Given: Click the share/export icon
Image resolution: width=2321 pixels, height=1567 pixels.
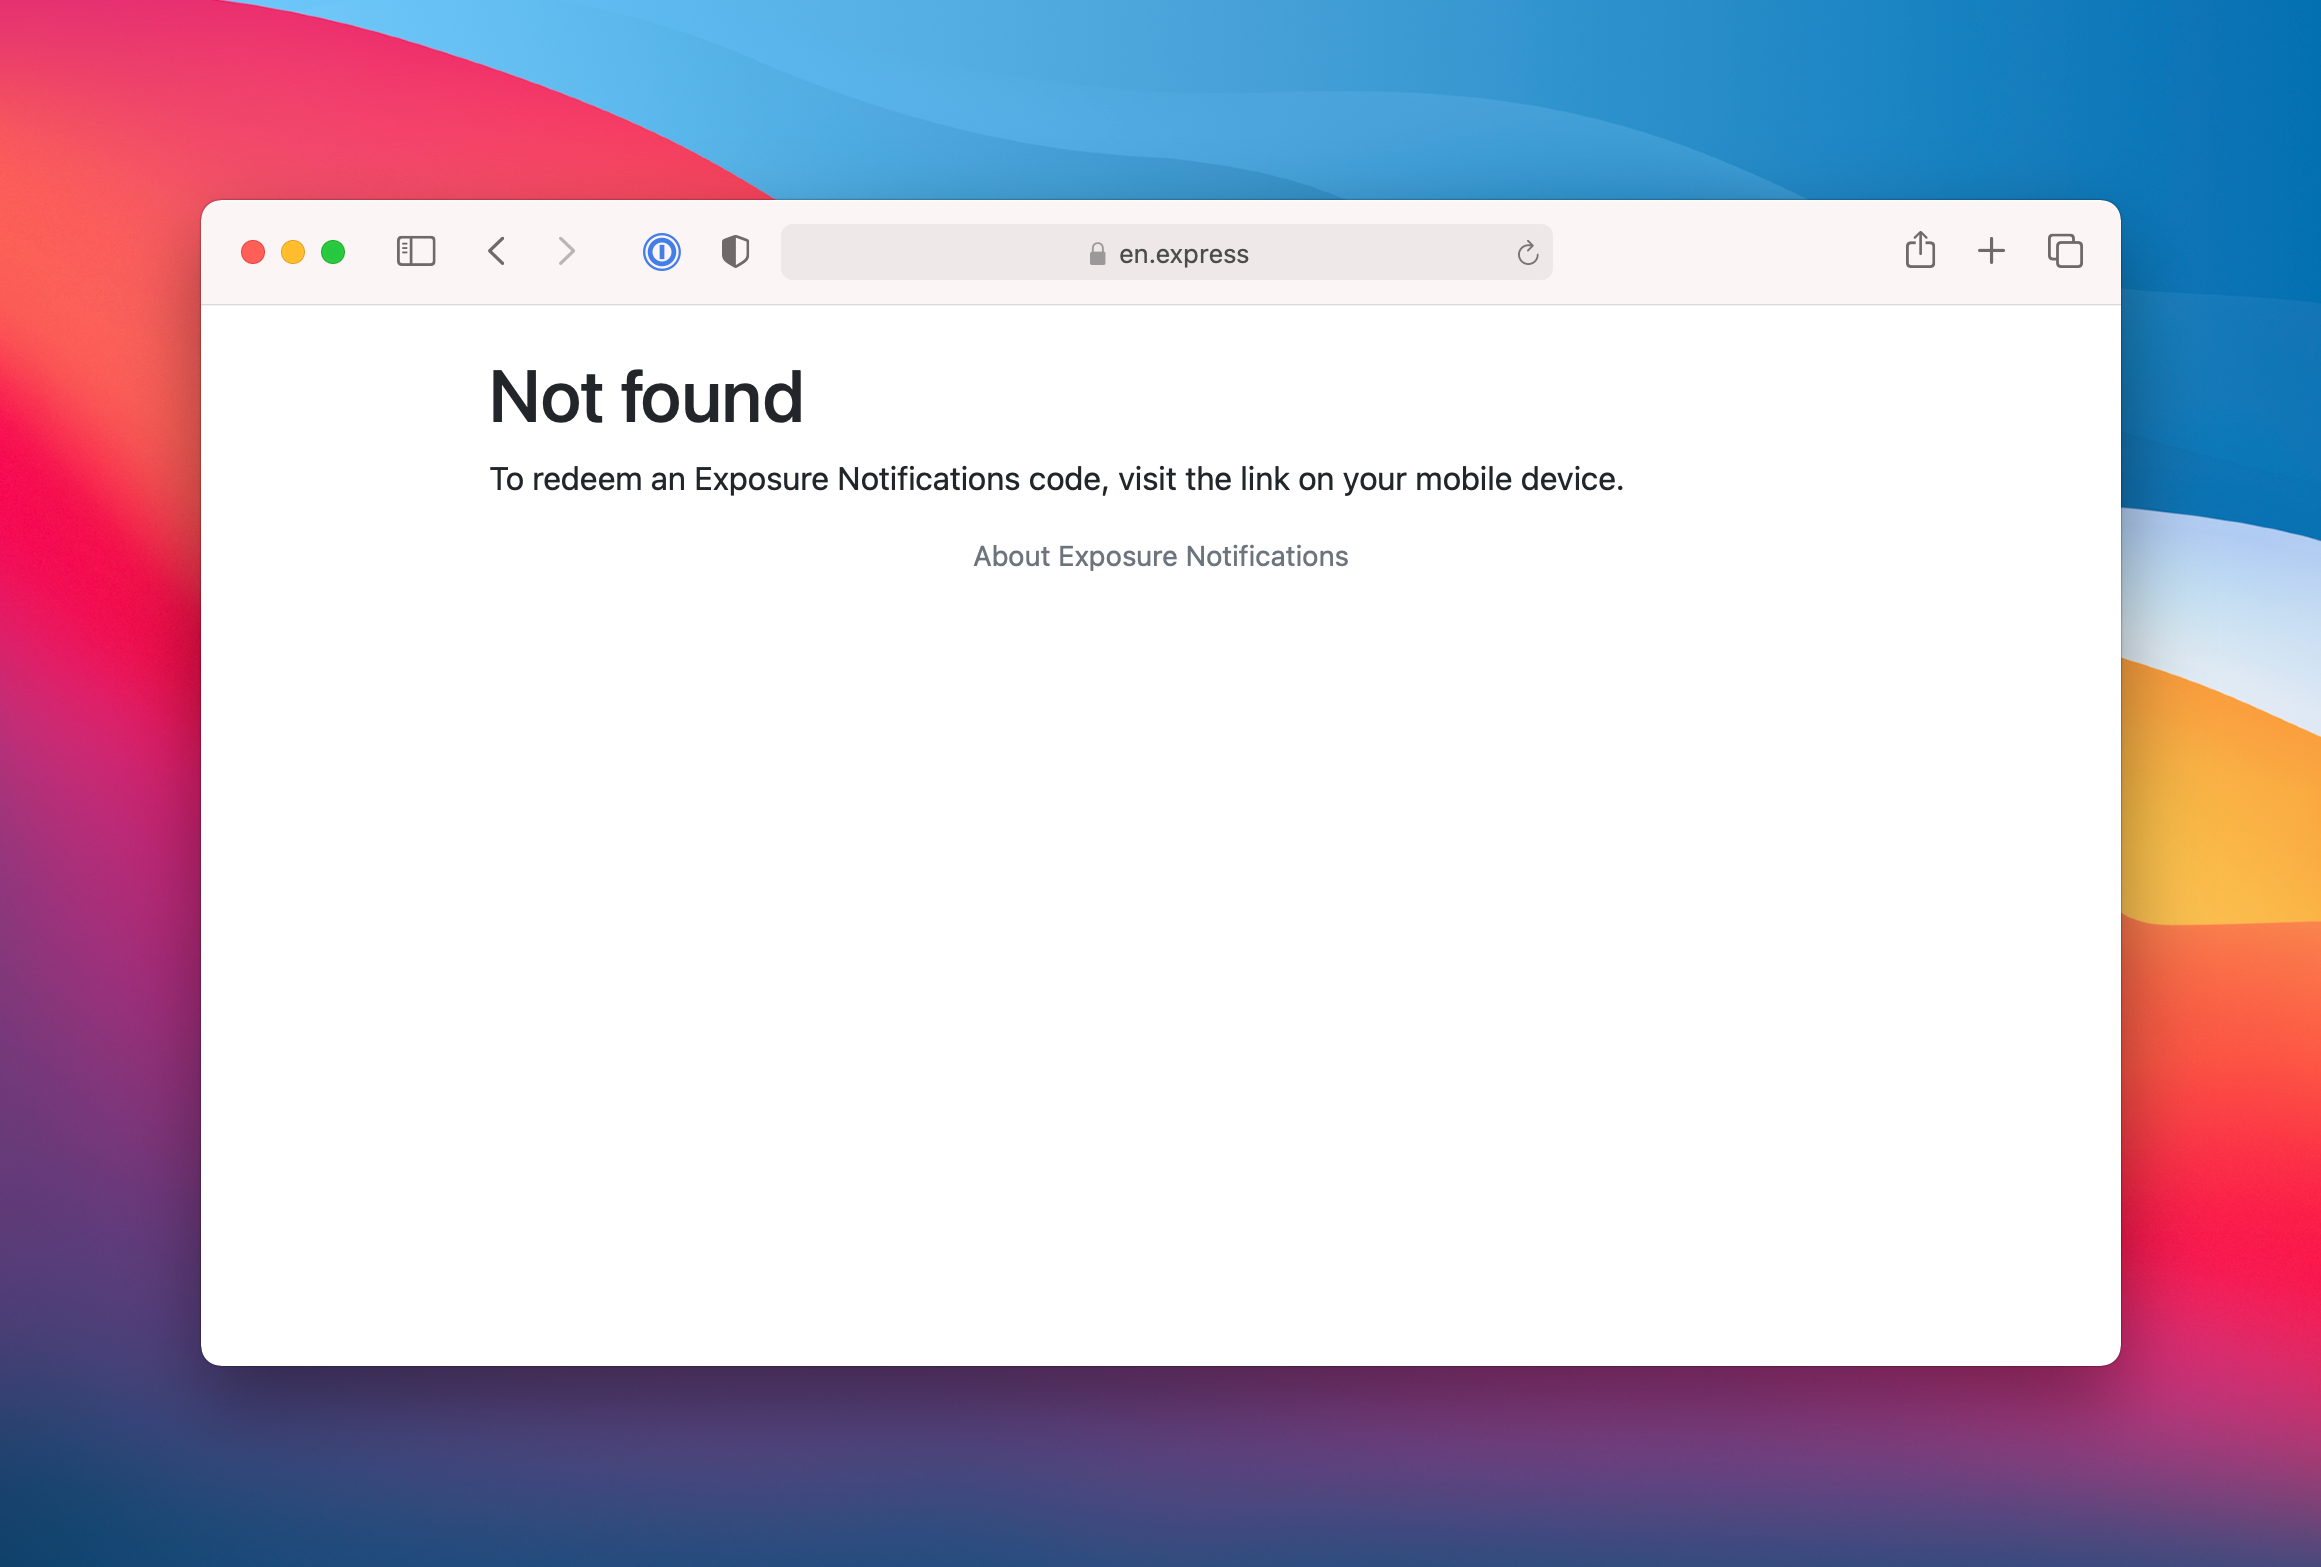Looking at the screenshot, I should tap(1920, 252).
